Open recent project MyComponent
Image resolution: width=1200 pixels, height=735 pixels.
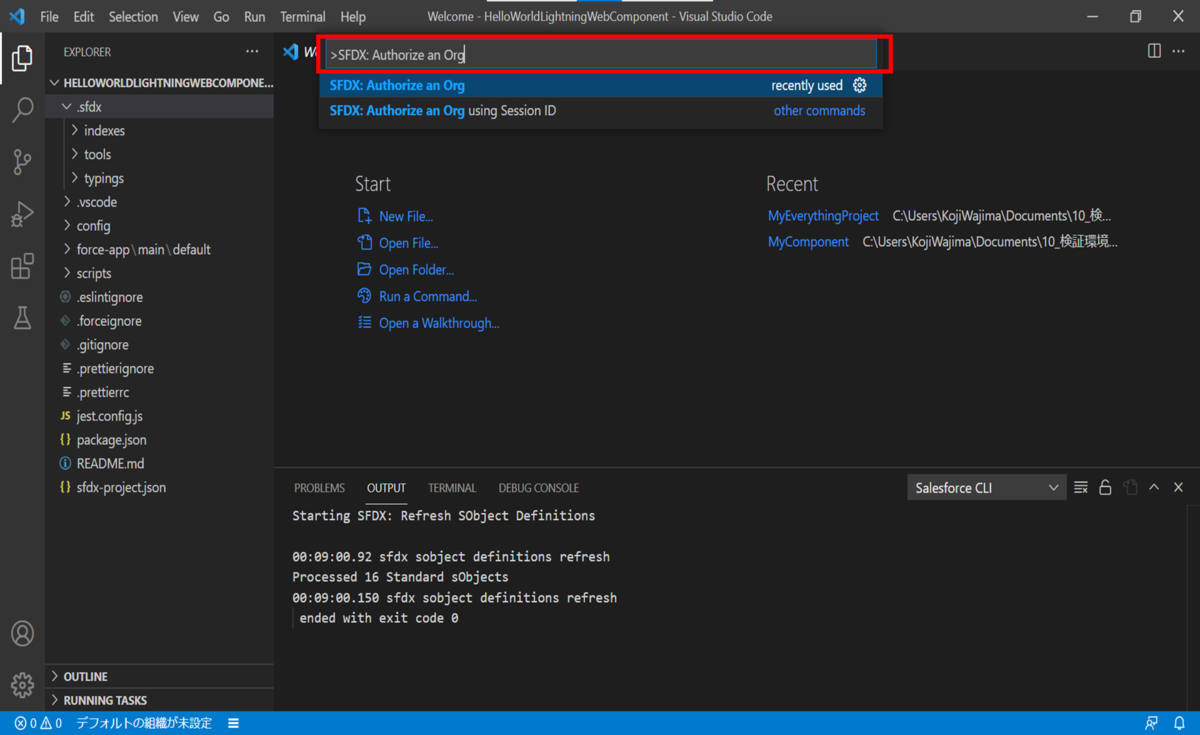tap(808, 242)
